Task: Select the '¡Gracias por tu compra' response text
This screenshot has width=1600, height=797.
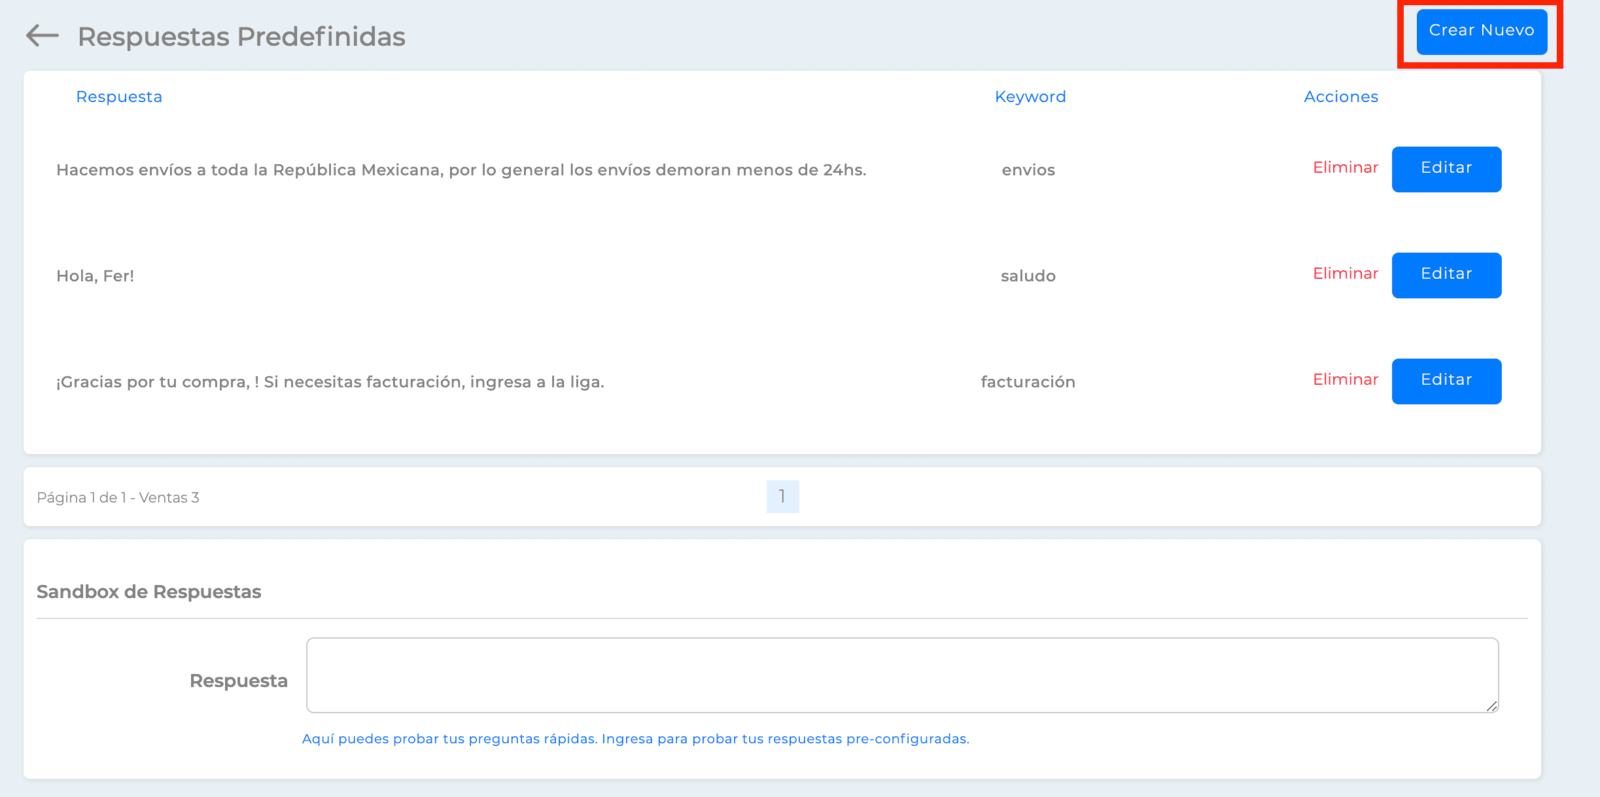Action: 330,382
